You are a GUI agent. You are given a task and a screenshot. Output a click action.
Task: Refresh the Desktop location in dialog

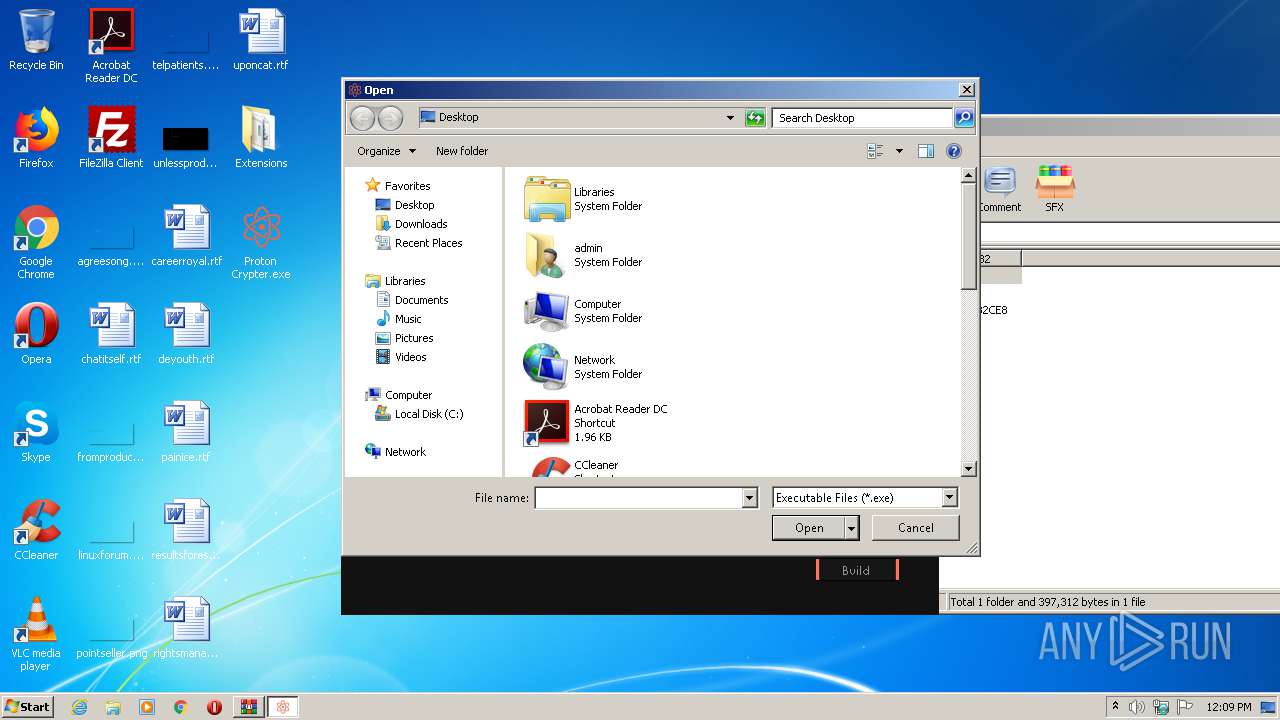pos(756,118)
